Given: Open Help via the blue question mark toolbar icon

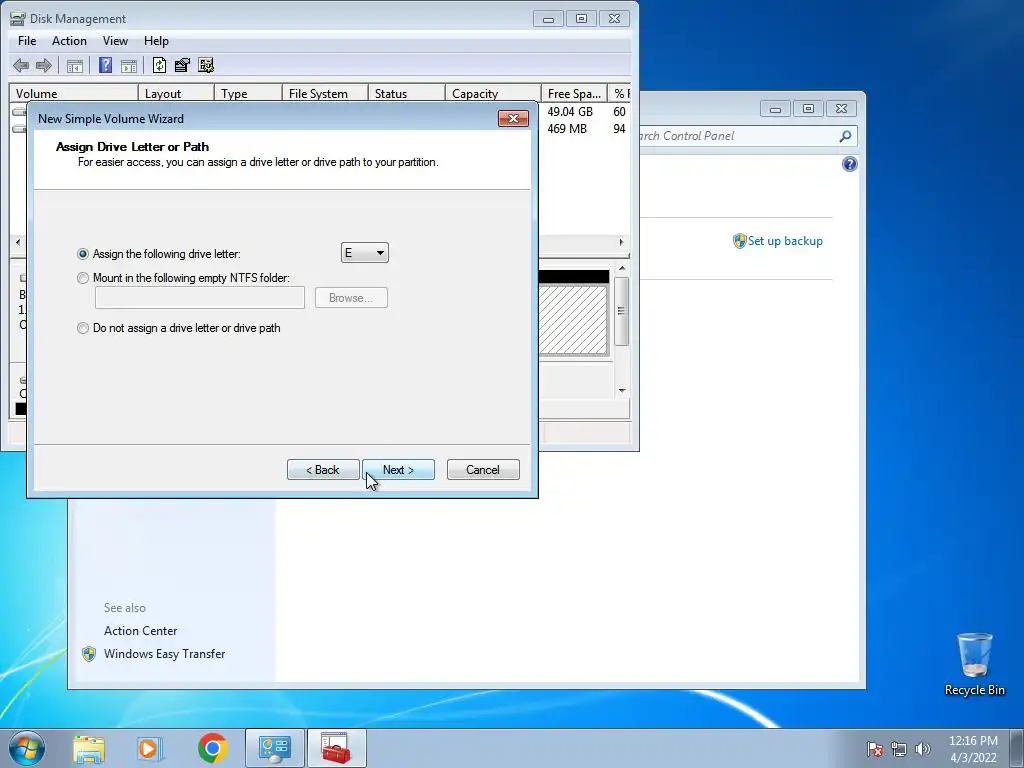Looking at the screenshot, I should tap(105, 65).
